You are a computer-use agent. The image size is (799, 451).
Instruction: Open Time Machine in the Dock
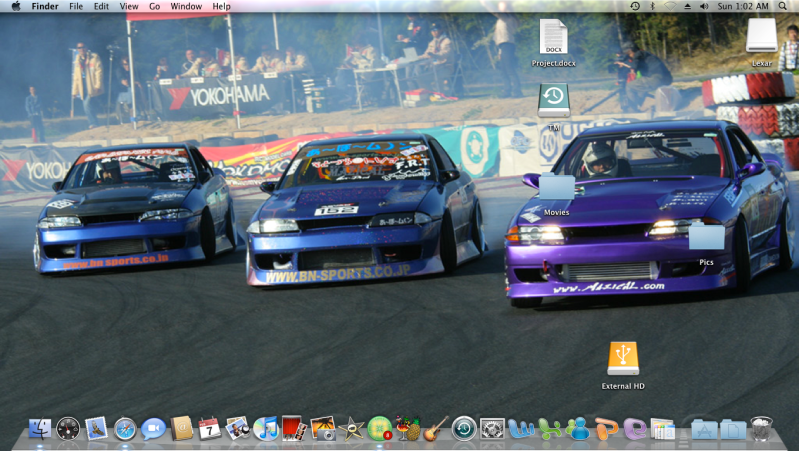[464, 429]
